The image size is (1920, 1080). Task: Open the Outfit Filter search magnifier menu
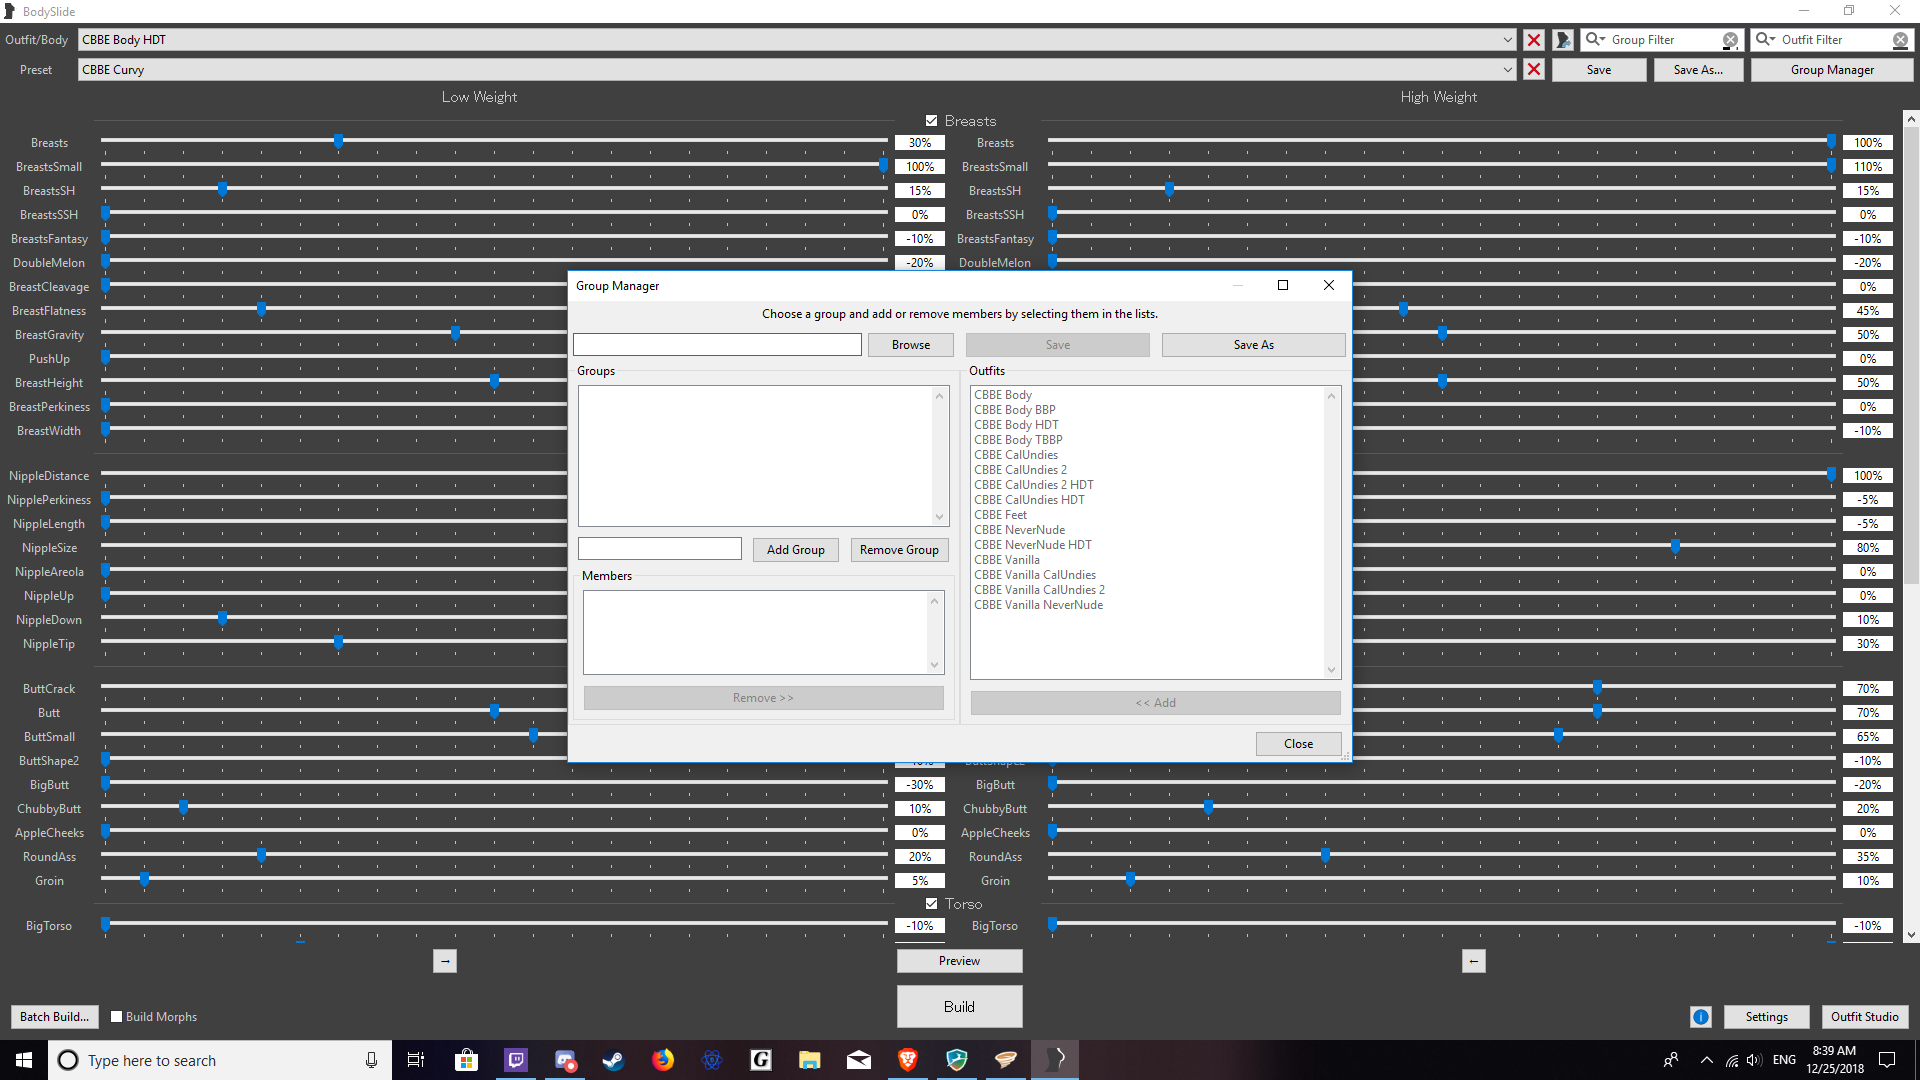coord(1765,40)
